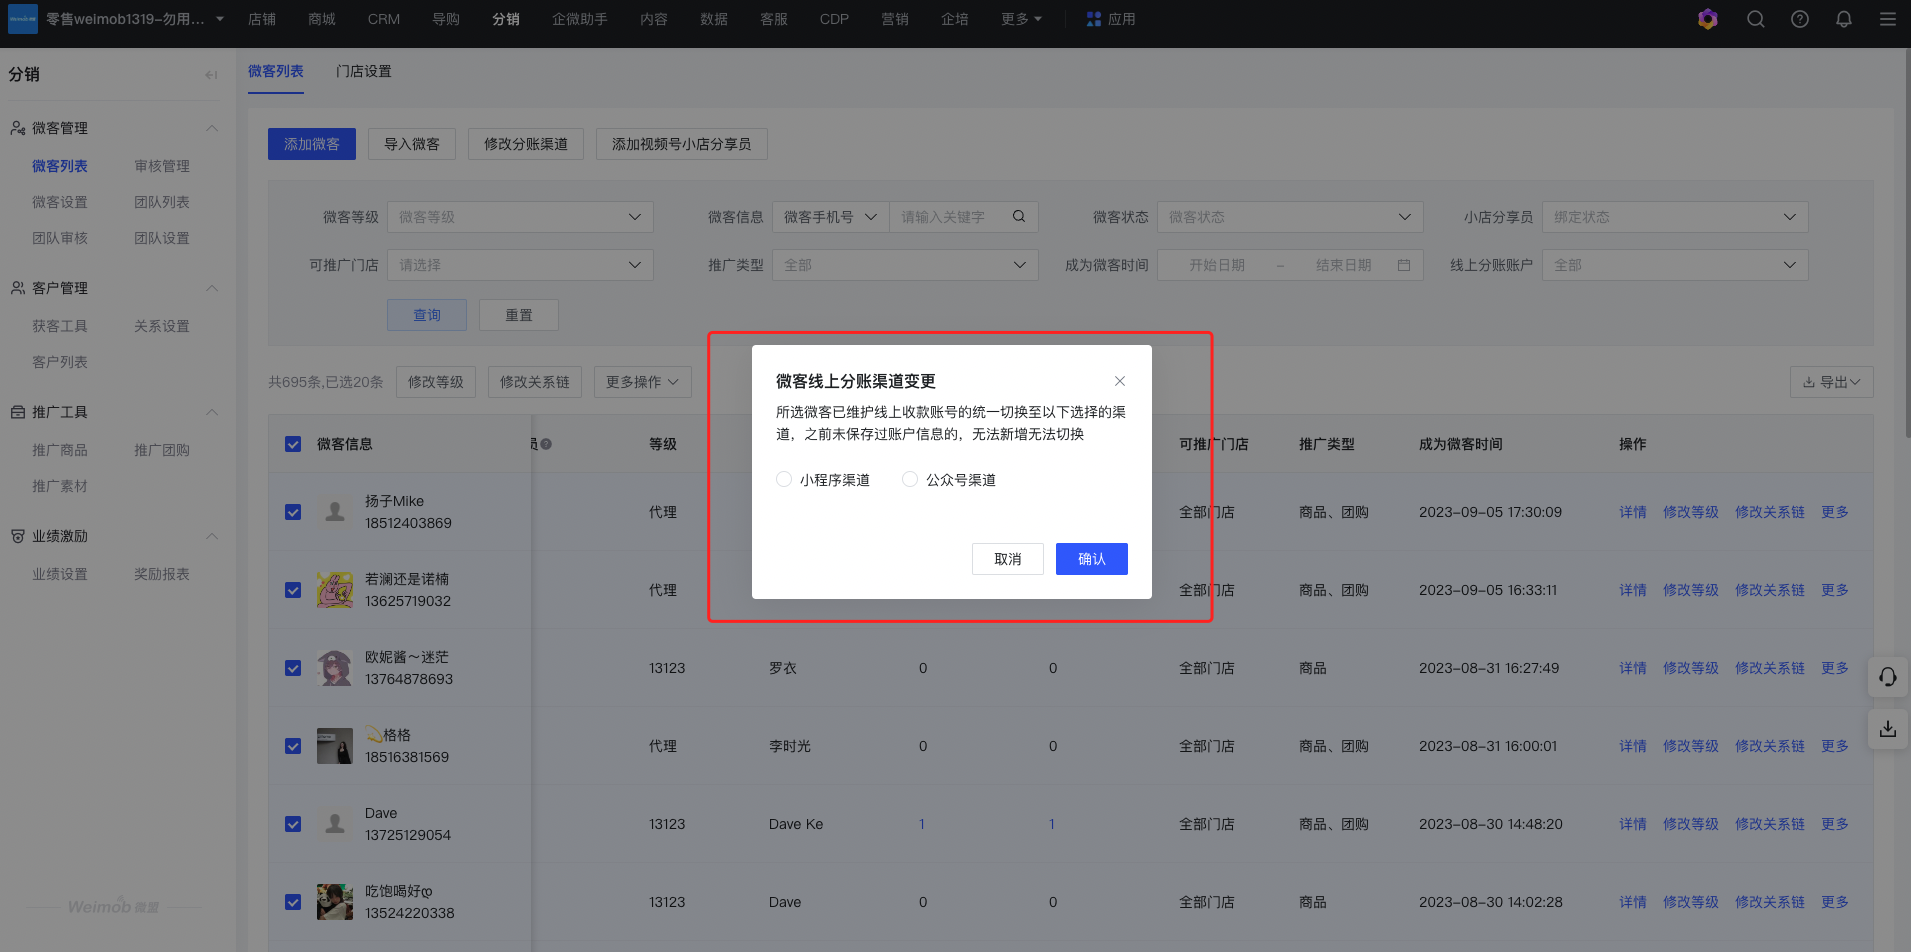Screen dimensions: 1911x952
Task: Switch to the 门店设置 tab
Action: click(x=364, y=71)
